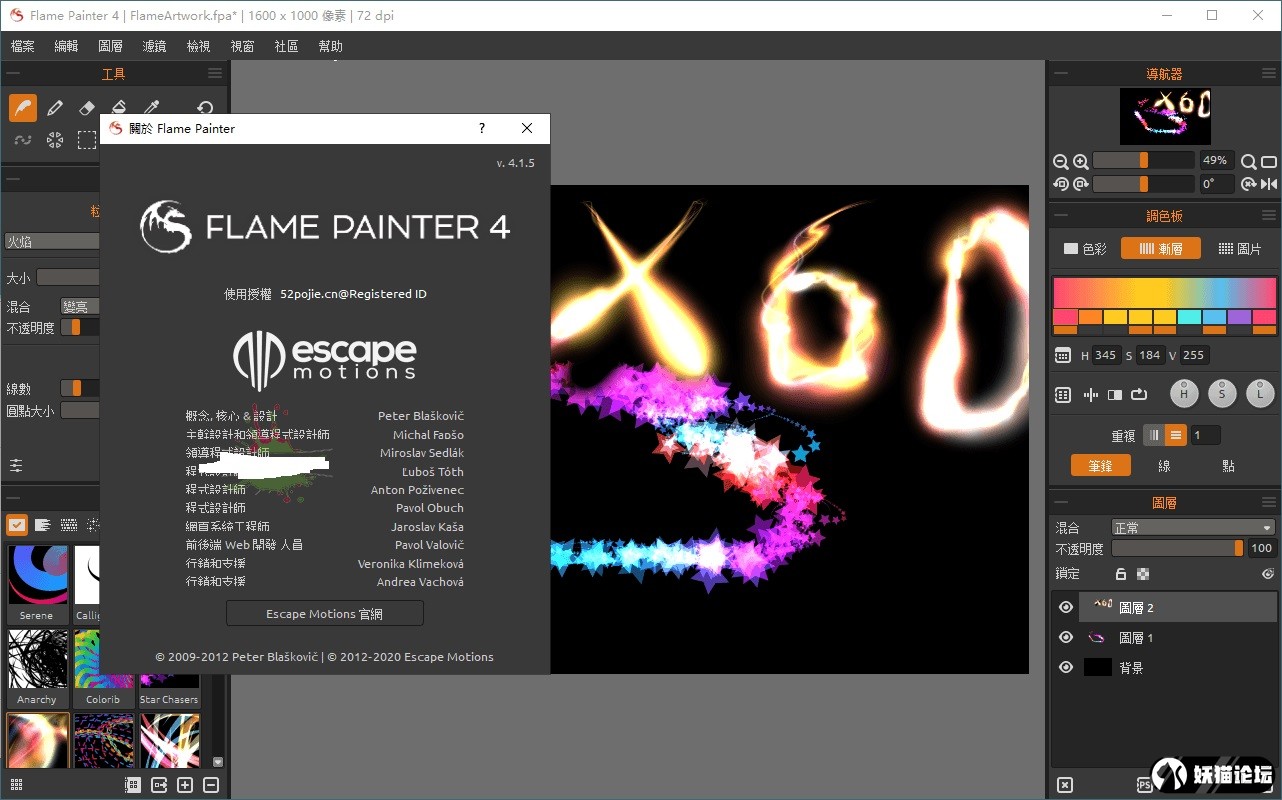Toggle the H knob button
This screenshot has height=800, width=1282.
click(x=1184, y=394)
